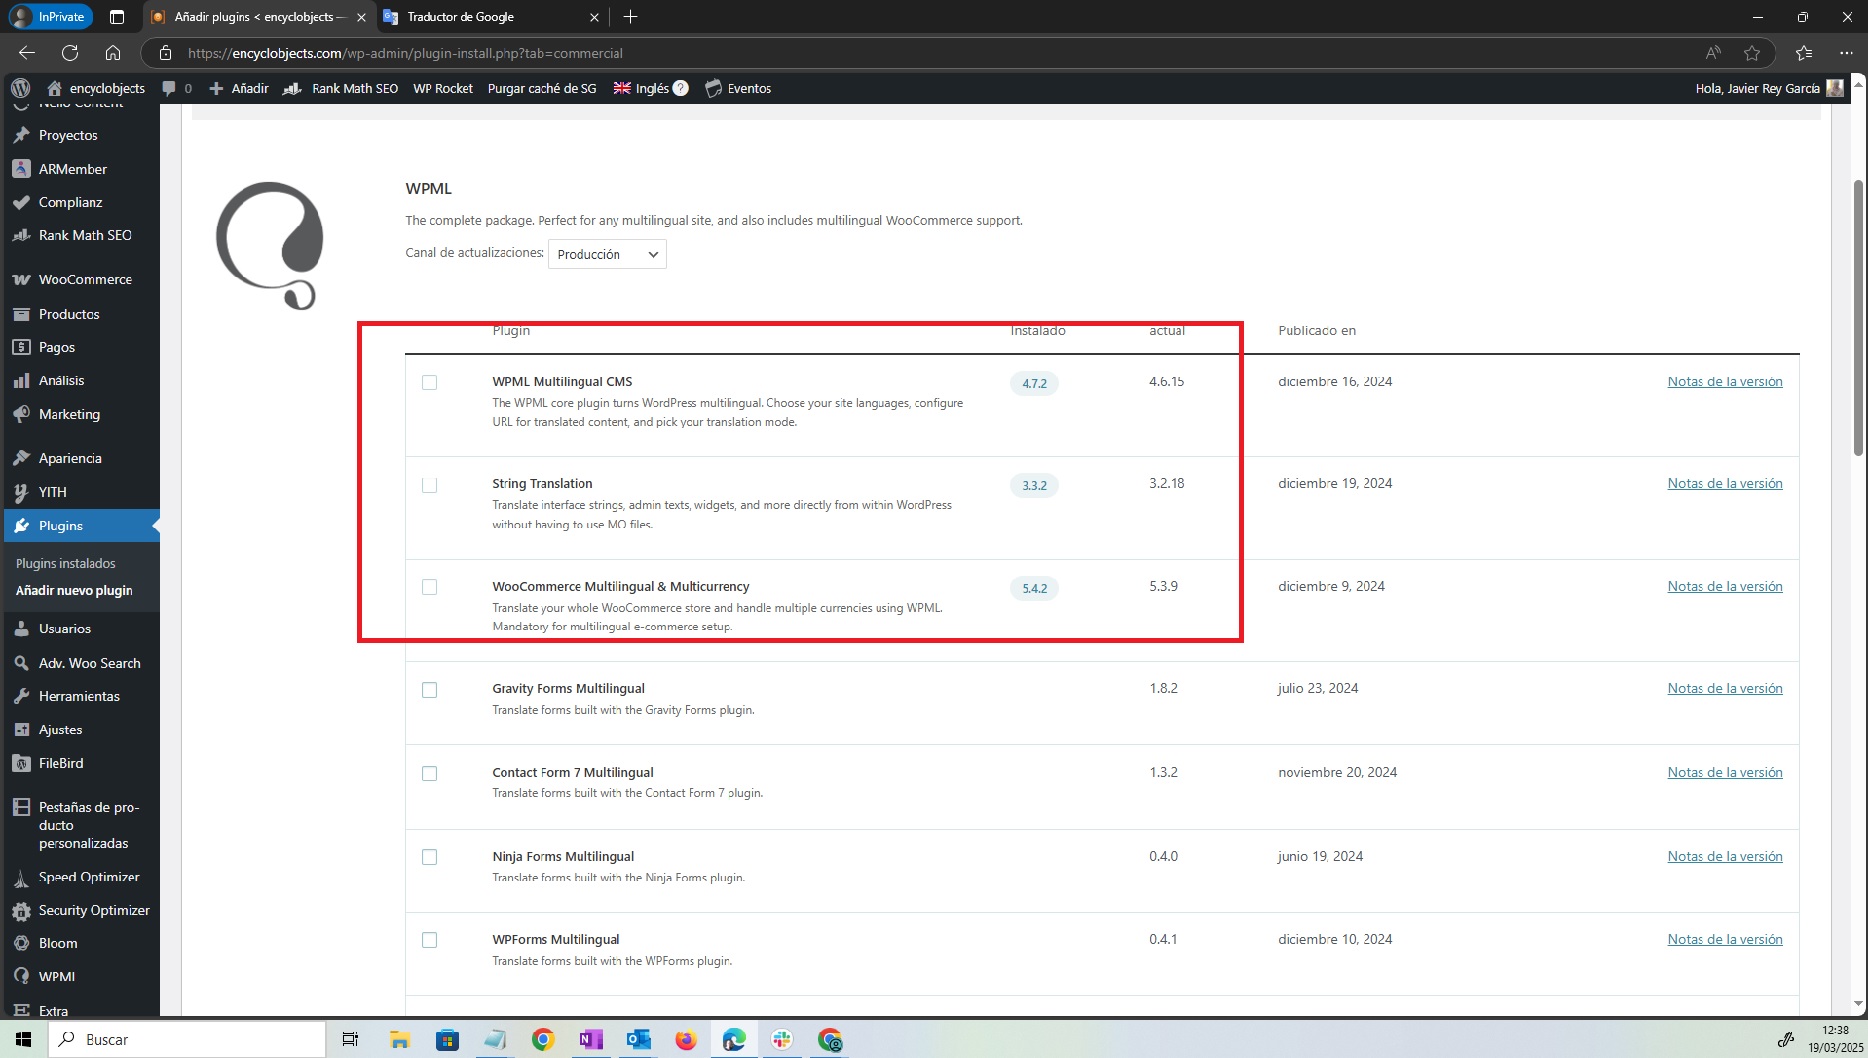Viewport: 1868px width, 1058px height.
Task: Check WPForms Multilingual checkbox
Action: (x=430, y=940)
